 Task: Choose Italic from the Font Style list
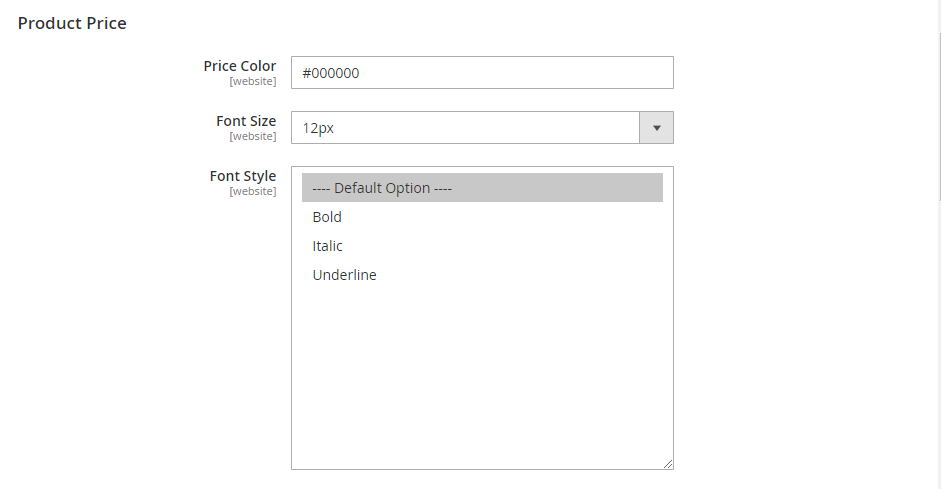482,245
